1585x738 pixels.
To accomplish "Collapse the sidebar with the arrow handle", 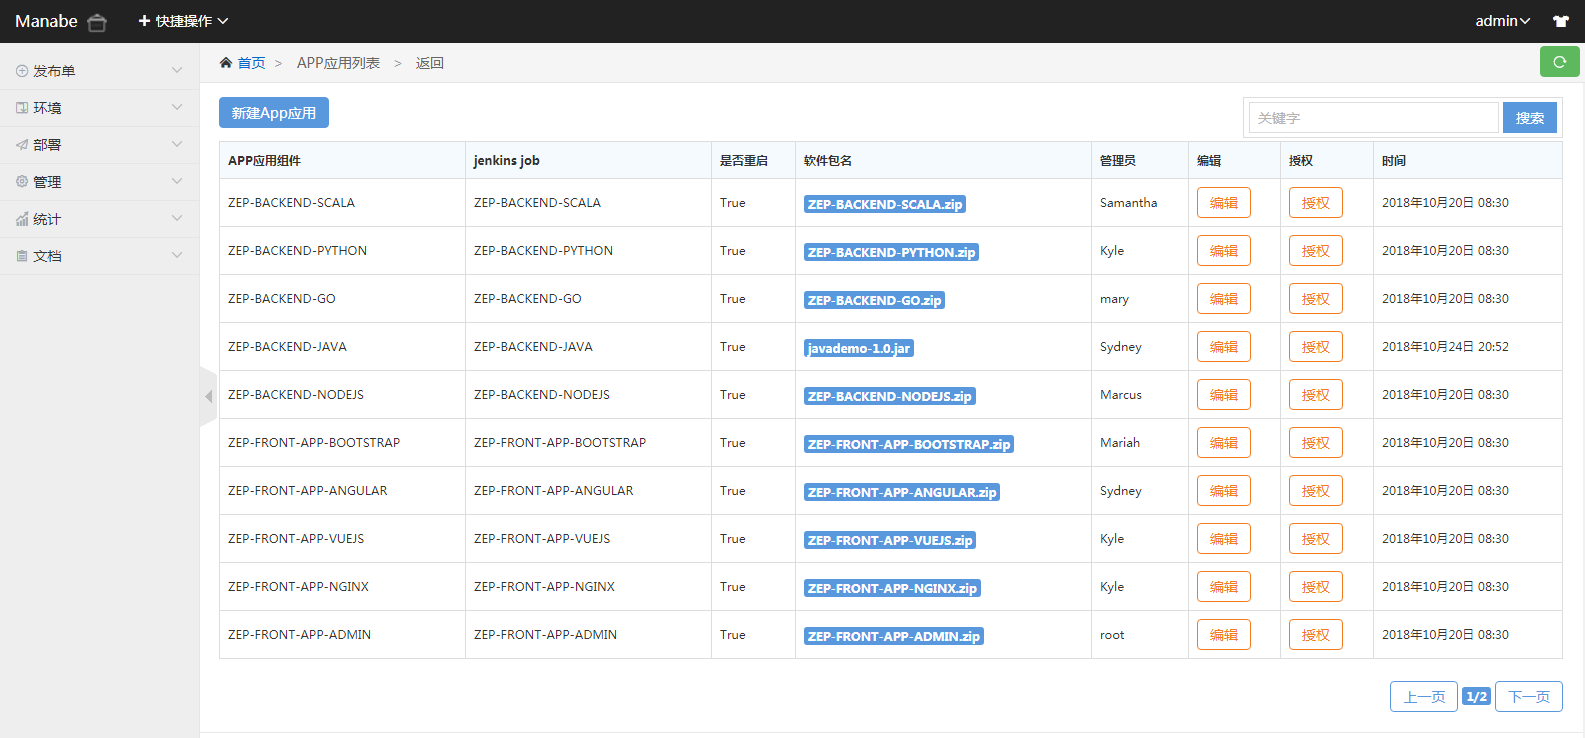I will click(208, 397).
